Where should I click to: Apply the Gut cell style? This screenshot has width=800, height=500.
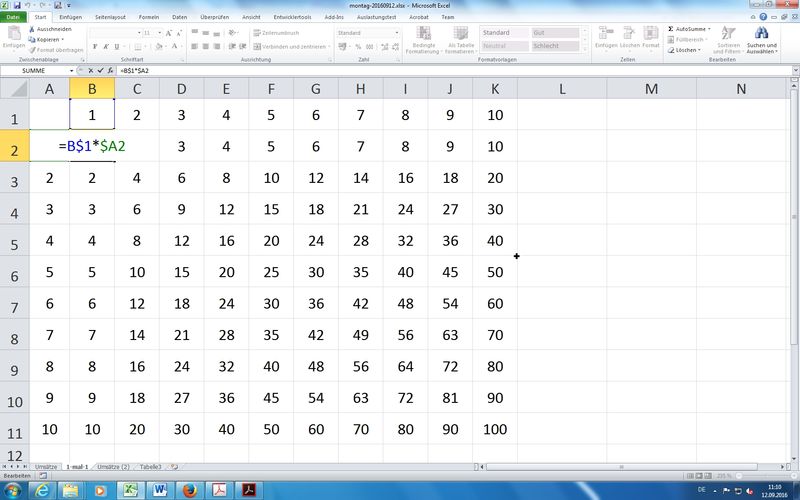coord(555,33)
